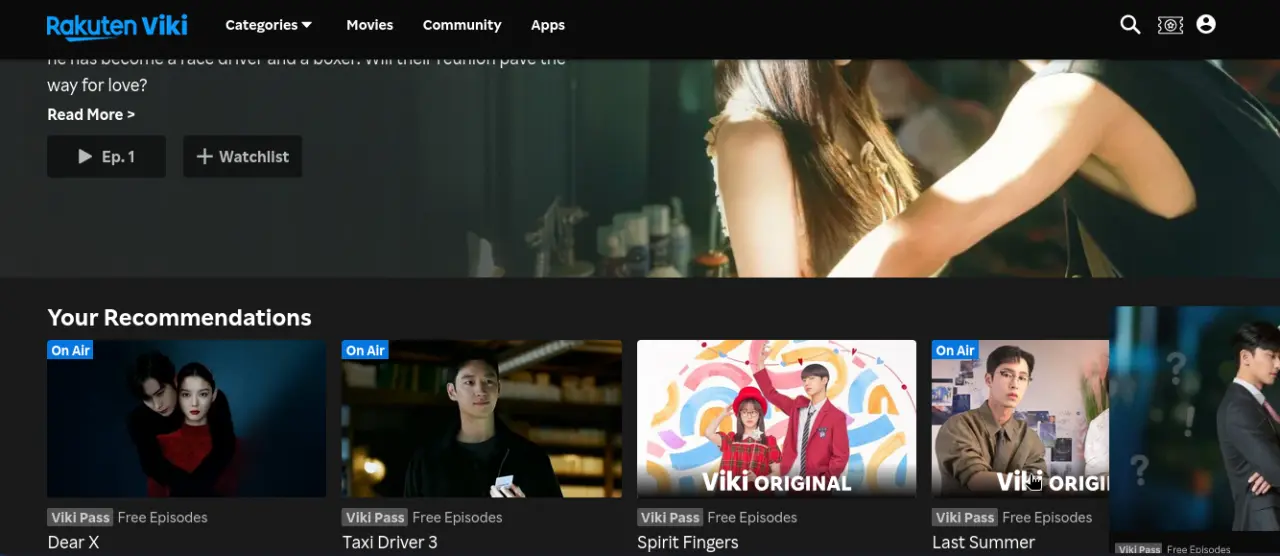1280x556 pixels.
Task: Click the Last Summer title
Action: 983,543
